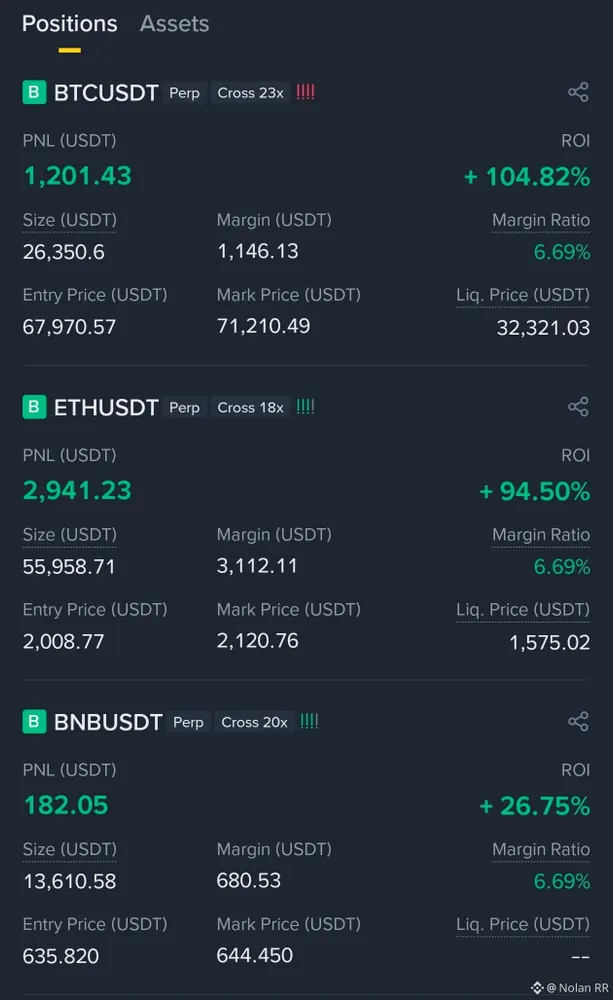
Task: Open the ETHUSDT pair name
Action: 106,407
